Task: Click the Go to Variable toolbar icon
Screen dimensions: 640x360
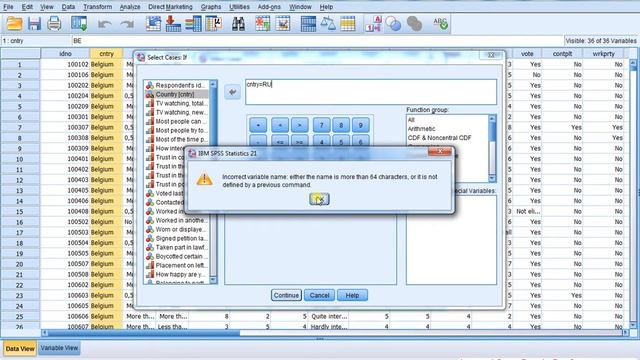Action: 173,24
